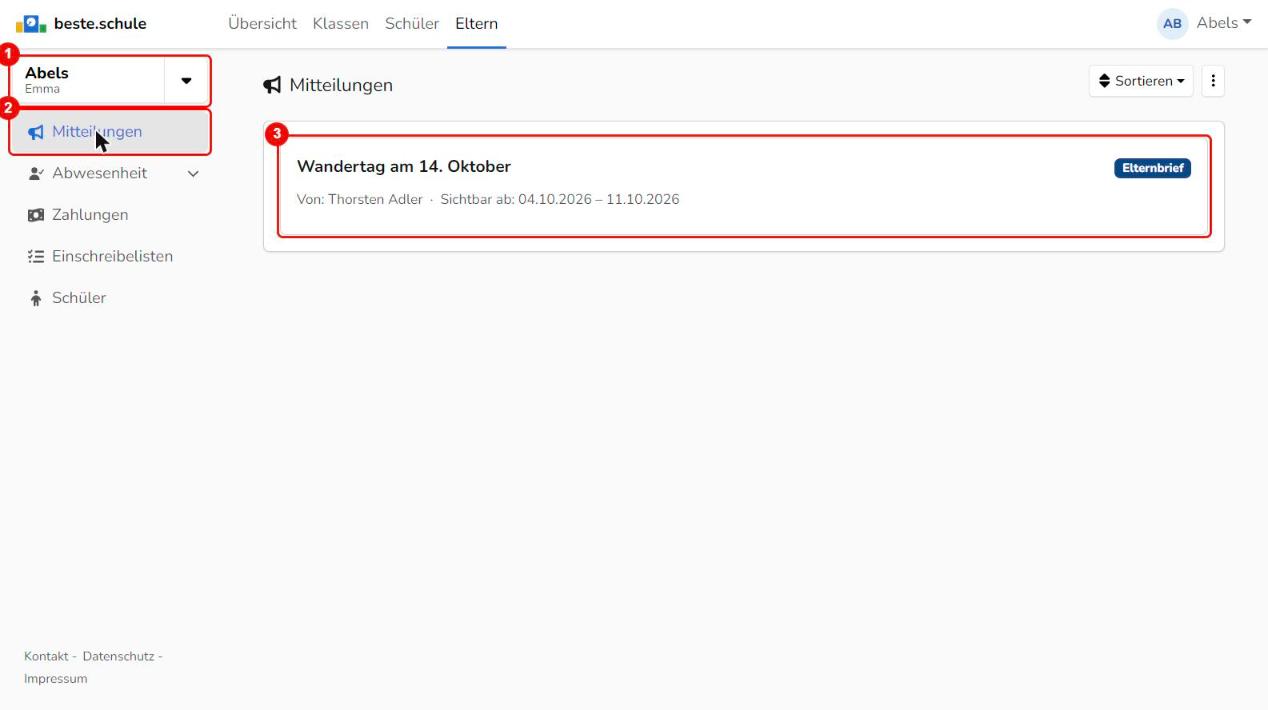This screenshot has height=710, width=1268.
Task: Click the beste.schule logo icon
Action: [x=30, y=23]
